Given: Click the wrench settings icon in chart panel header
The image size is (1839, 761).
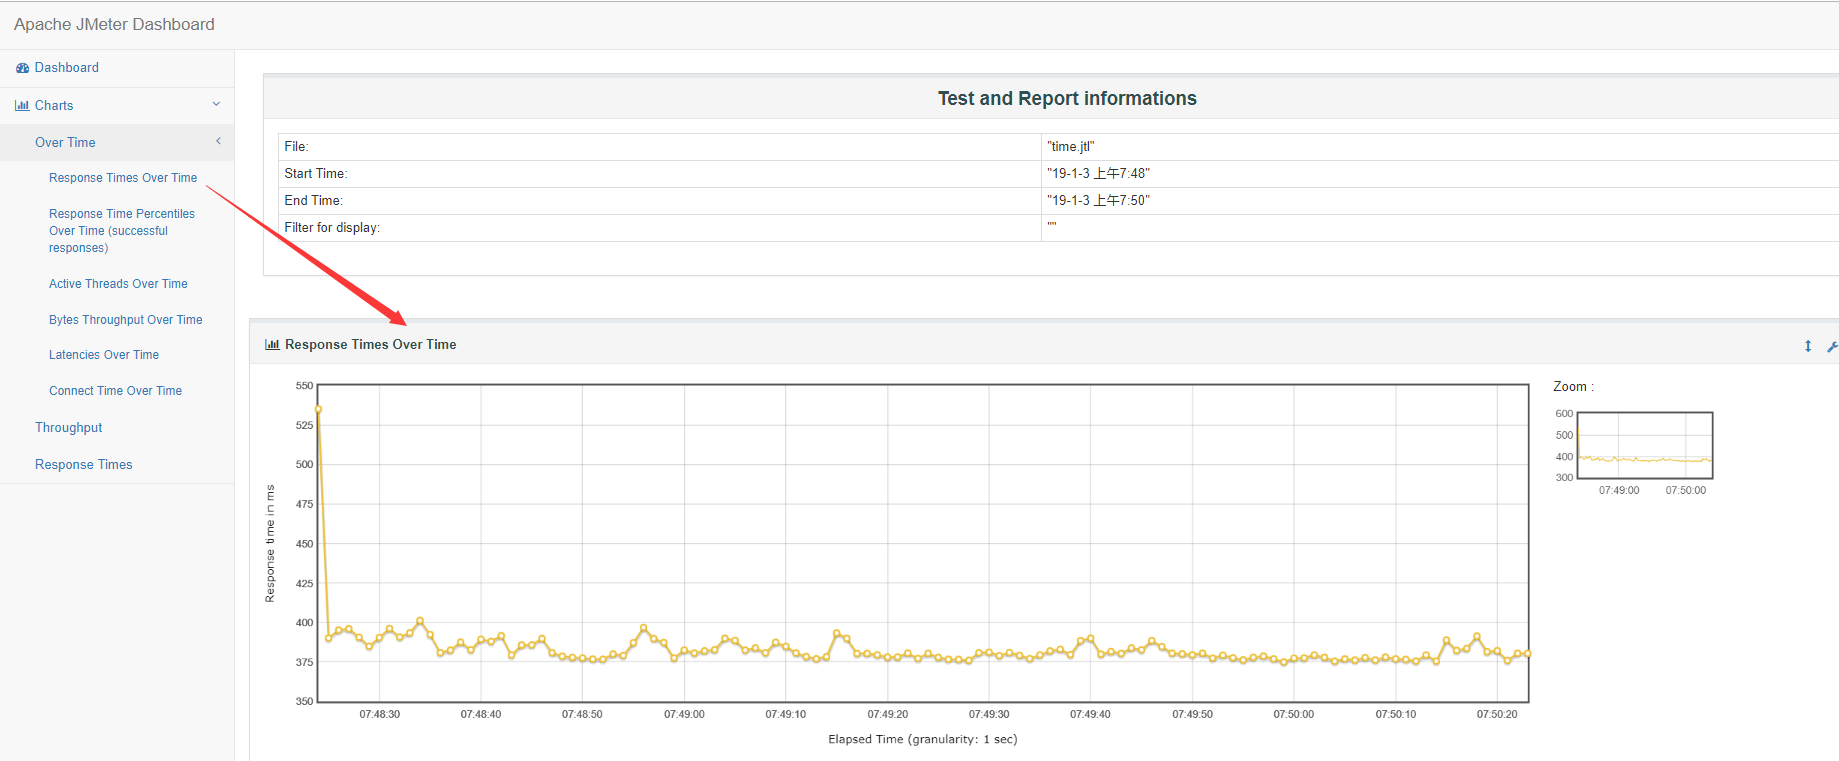Looking at the screenshot, I should tap(1832, 346).
